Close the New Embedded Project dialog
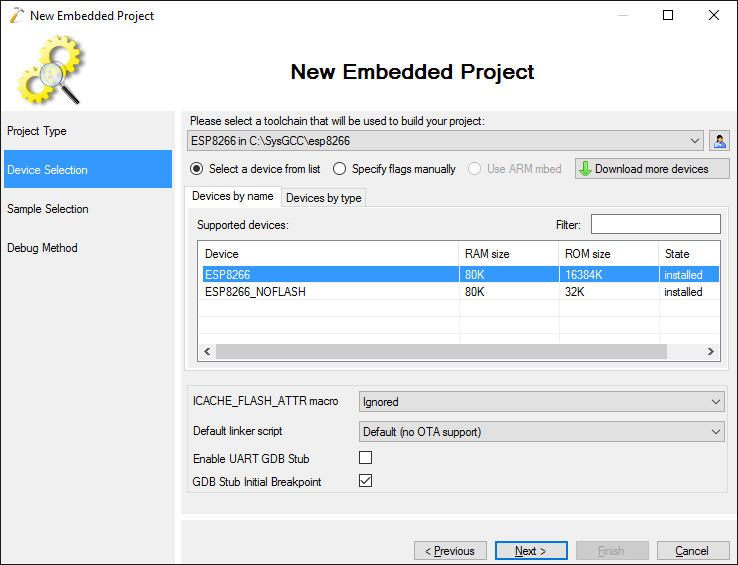The height and width of the screenshot is (565, 738). point(714,15)
